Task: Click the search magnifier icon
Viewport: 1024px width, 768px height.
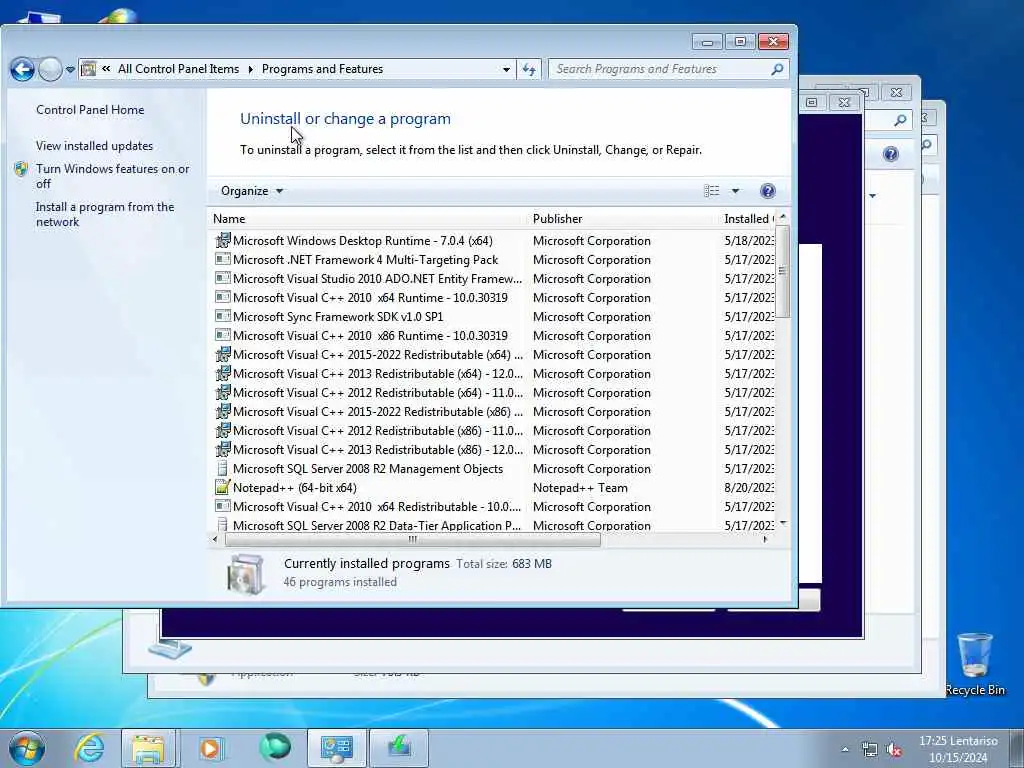Action: (777, 69)
